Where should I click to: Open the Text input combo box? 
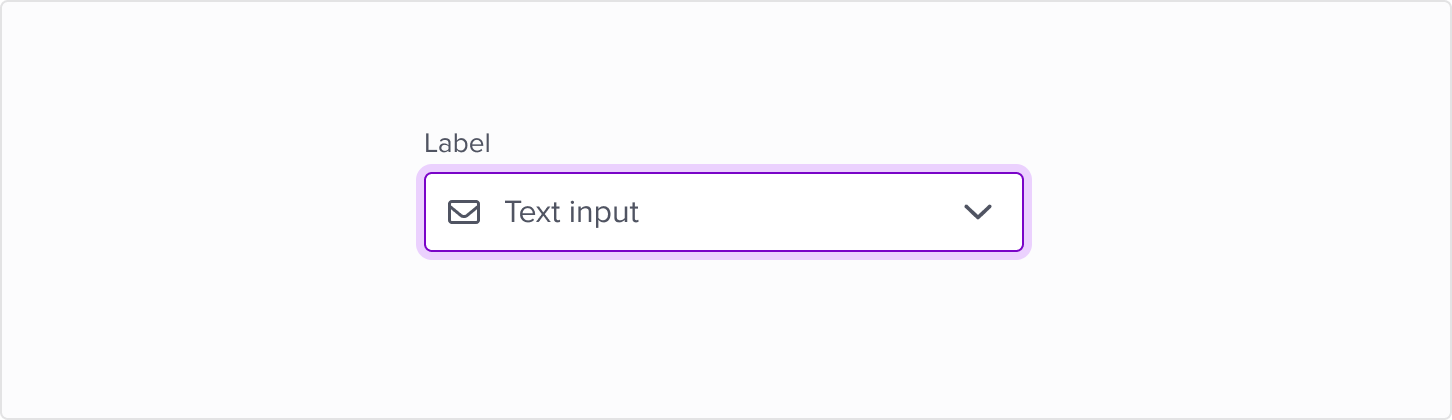tap(723, 212)
